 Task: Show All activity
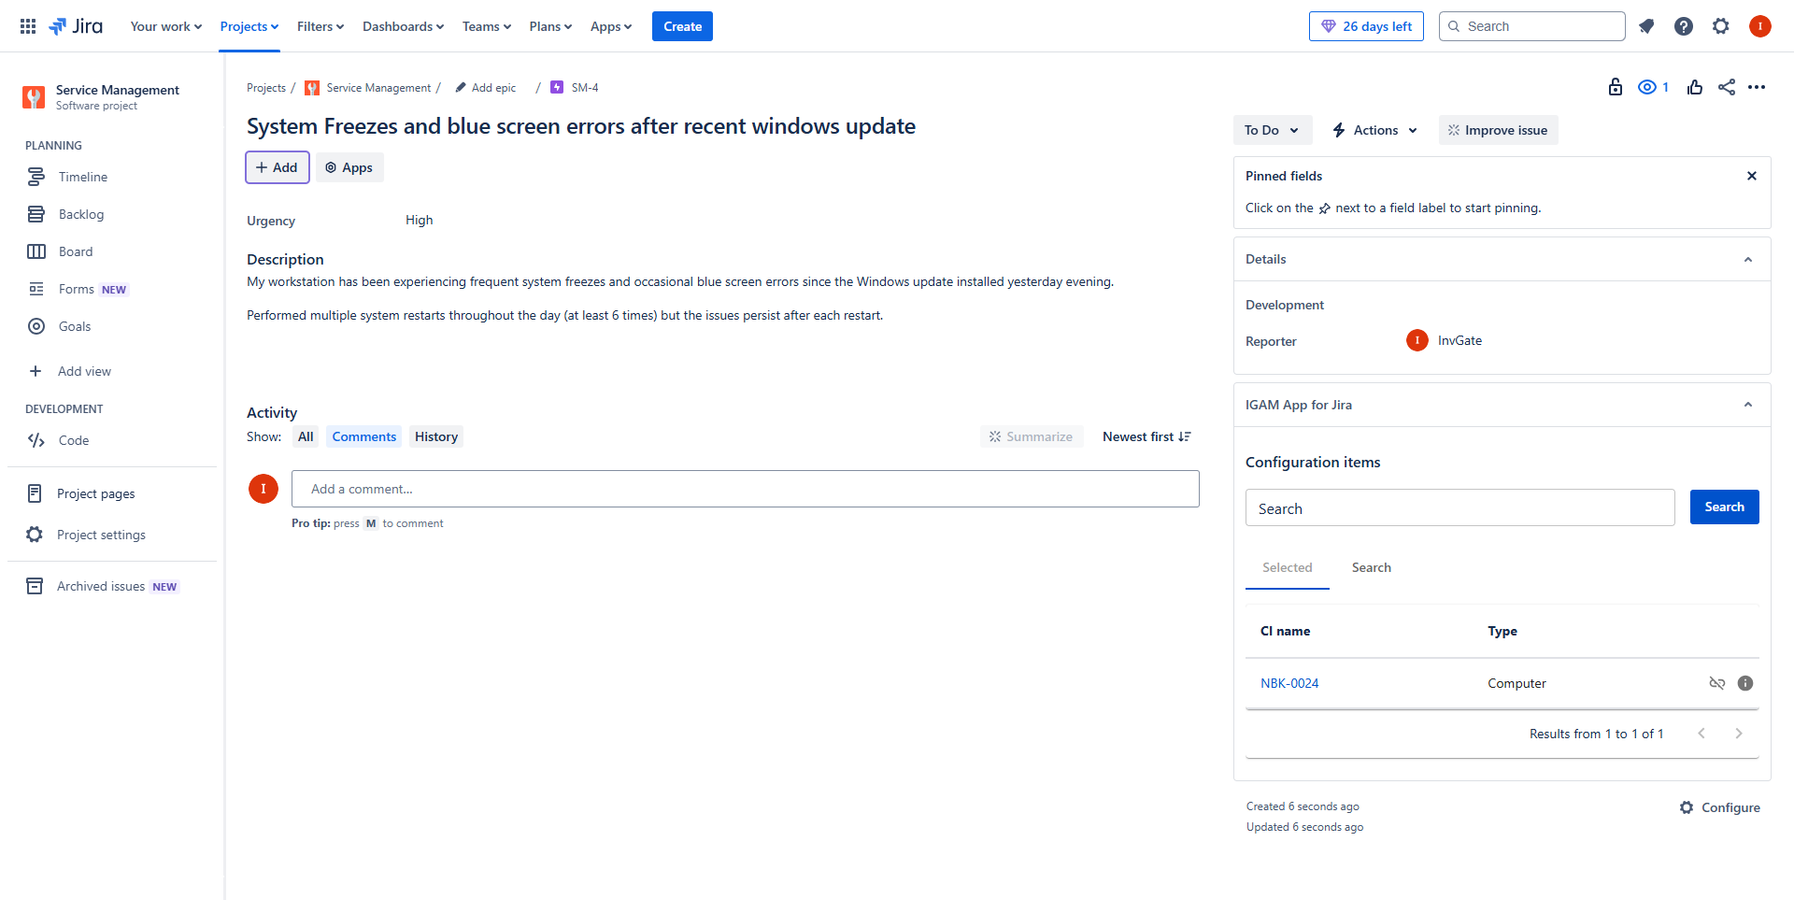305,436
